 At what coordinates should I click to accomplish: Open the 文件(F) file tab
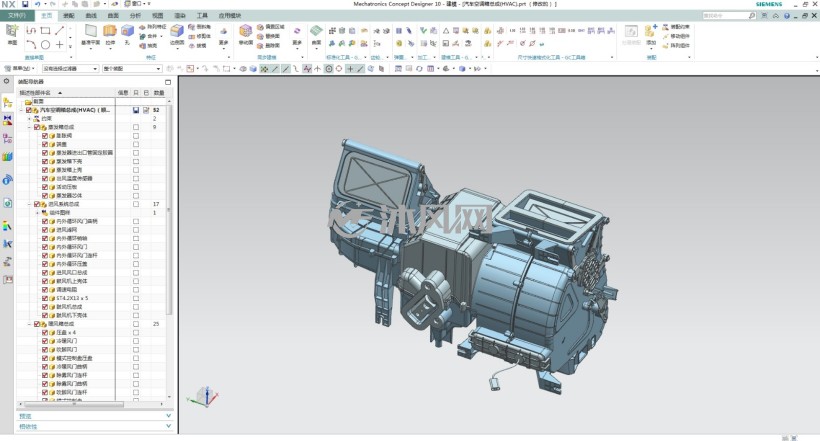[x=17, y=15]
